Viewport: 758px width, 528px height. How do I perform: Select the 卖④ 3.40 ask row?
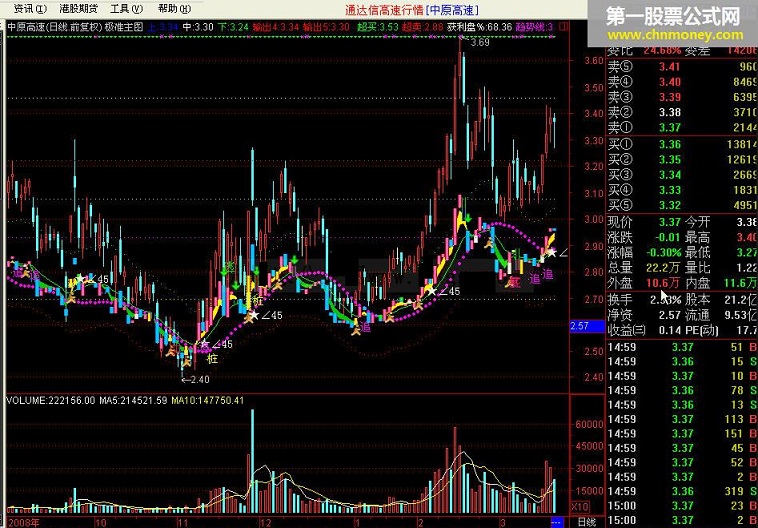(x=682, y=82)
